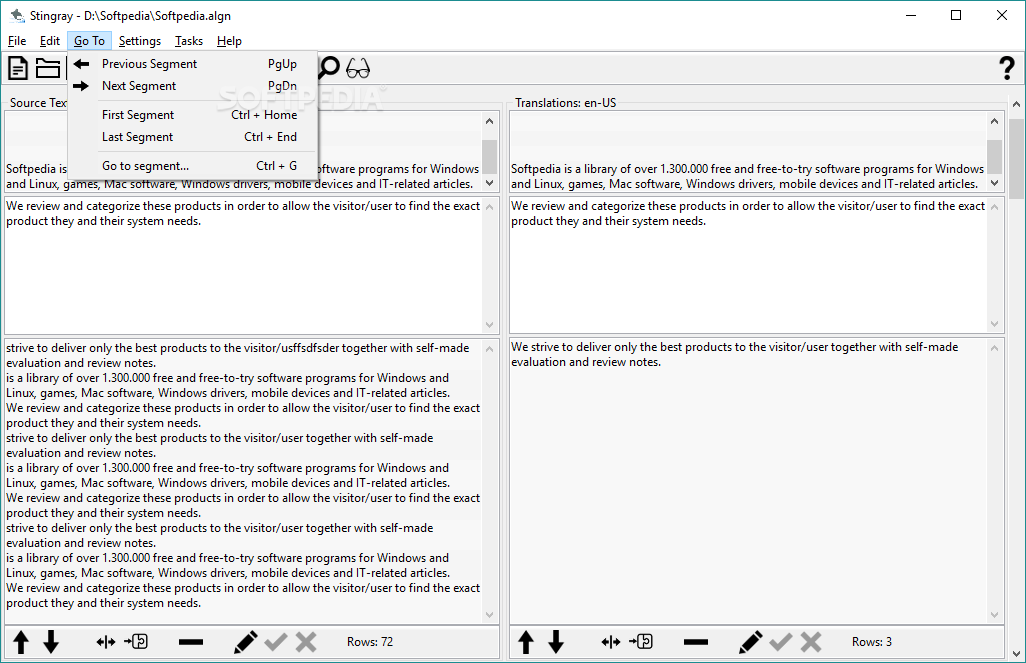Open the Tasks menu

188,41
